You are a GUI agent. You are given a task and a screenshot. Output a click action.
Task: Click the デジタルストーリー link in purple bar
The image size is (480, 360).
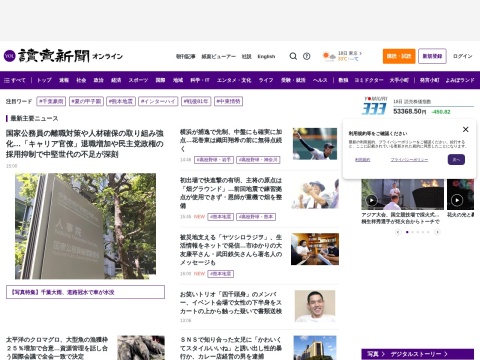(x=419, y=354)
